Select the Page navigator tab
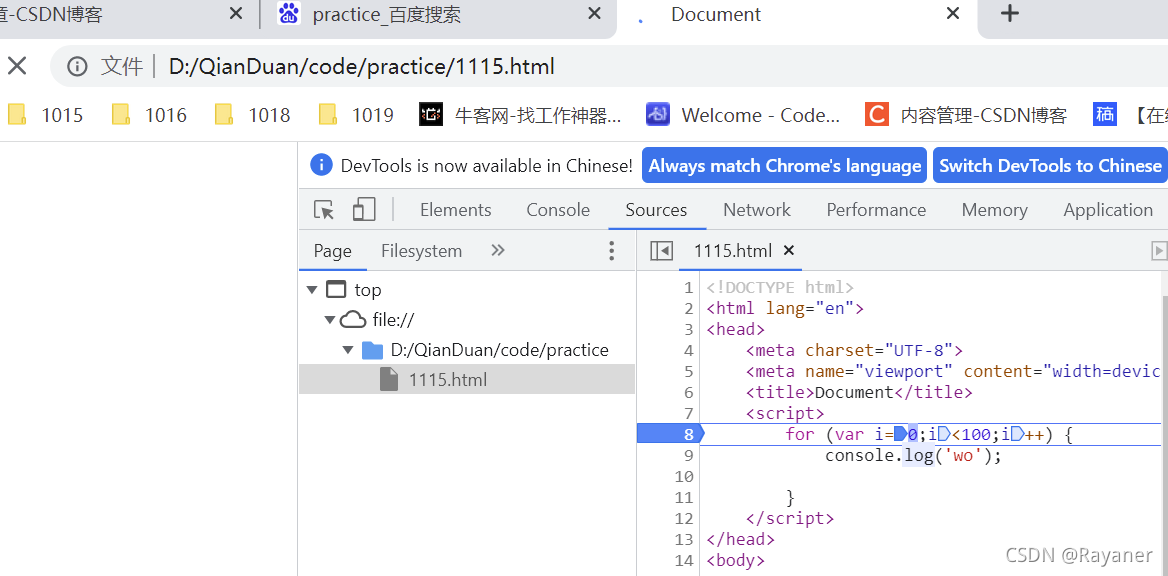1168x576 pixels. [332, 251]
